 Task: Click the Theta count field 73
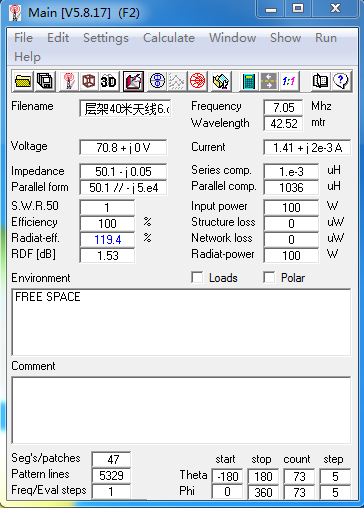pyautogui.click(x=299, y=476)
